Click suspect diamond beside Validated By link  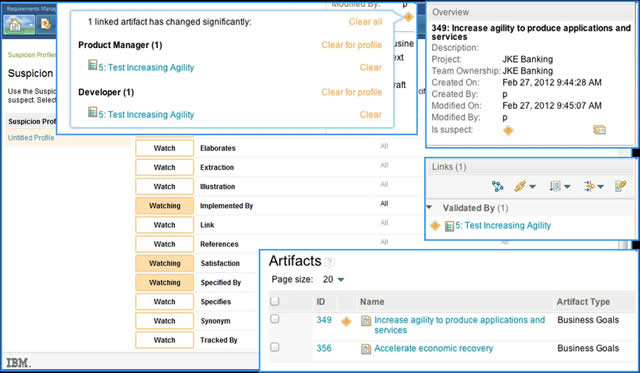[x=435, y=226]
